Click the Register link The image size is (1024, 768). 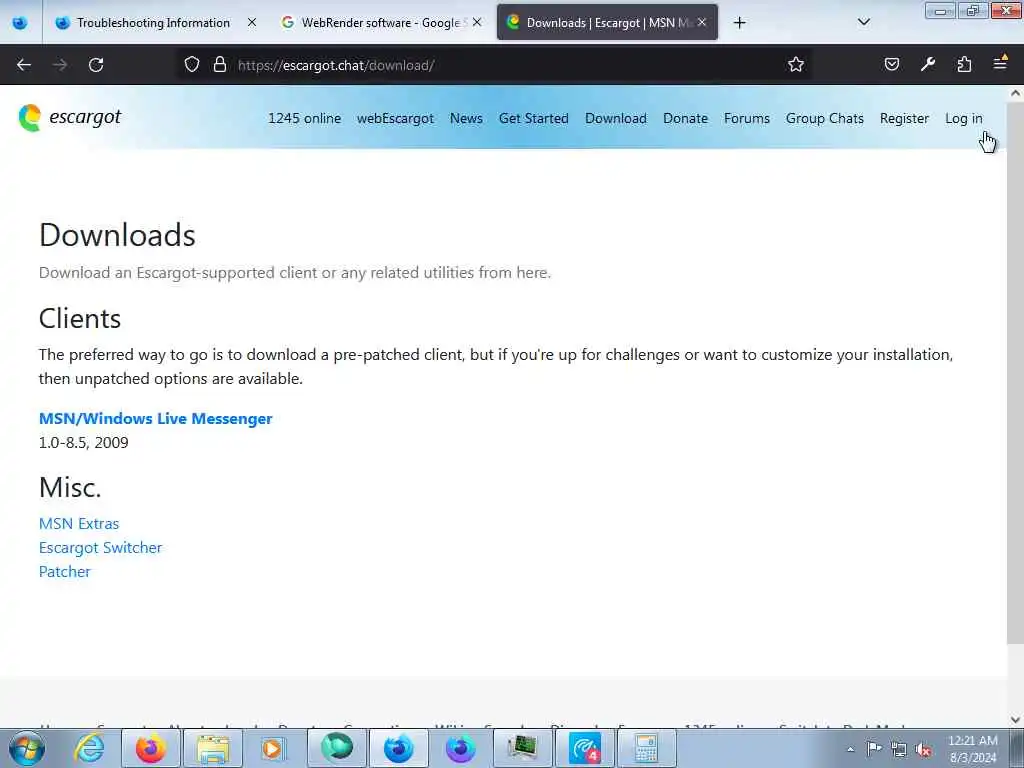pyautogui.click(x=904, y=118)
